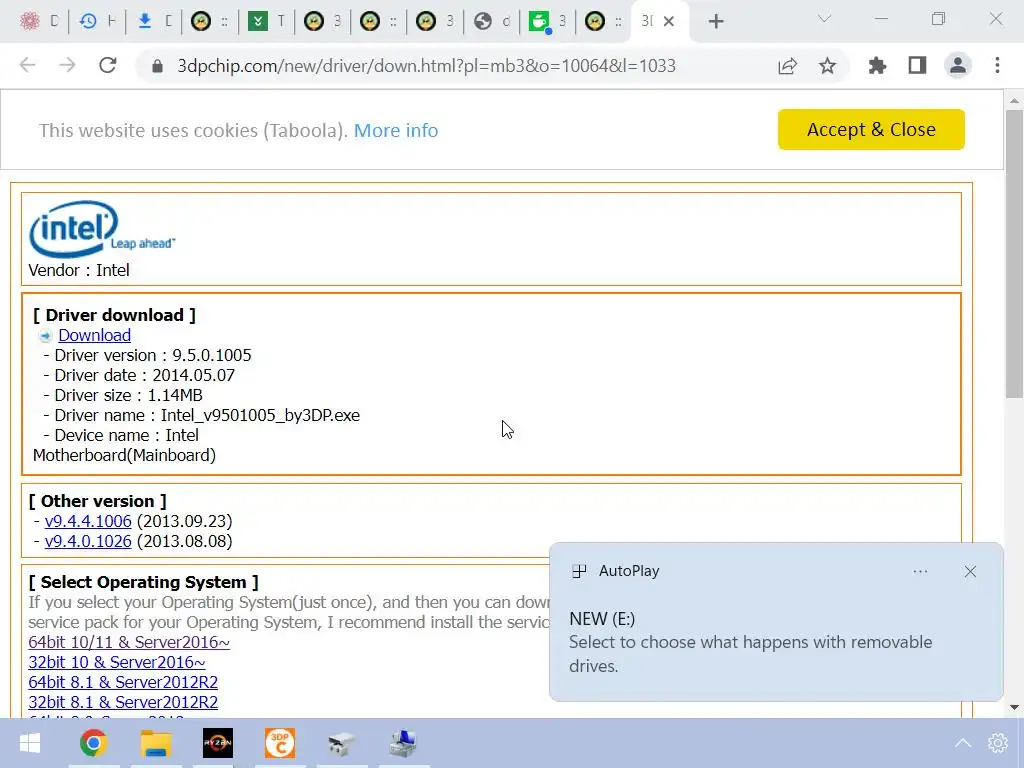The width and height of the screenshot is (1024, 768).
Task: Share this page icon
Action: pyautogui.click(x=788, y=66)
